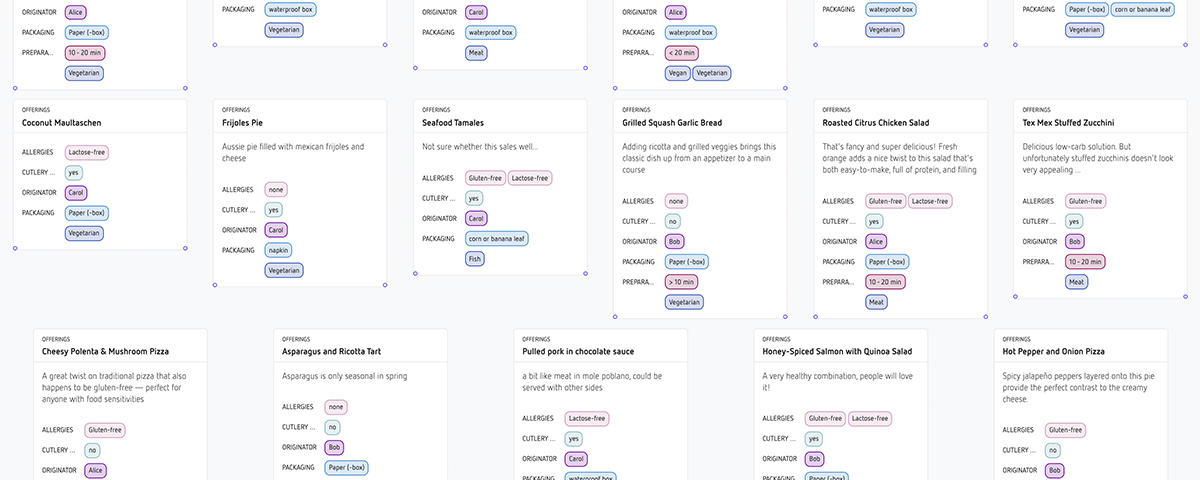1200x480 pixels.
Task: Click the Seafood Tamales card heading
Action: click(x=453, y=123)
